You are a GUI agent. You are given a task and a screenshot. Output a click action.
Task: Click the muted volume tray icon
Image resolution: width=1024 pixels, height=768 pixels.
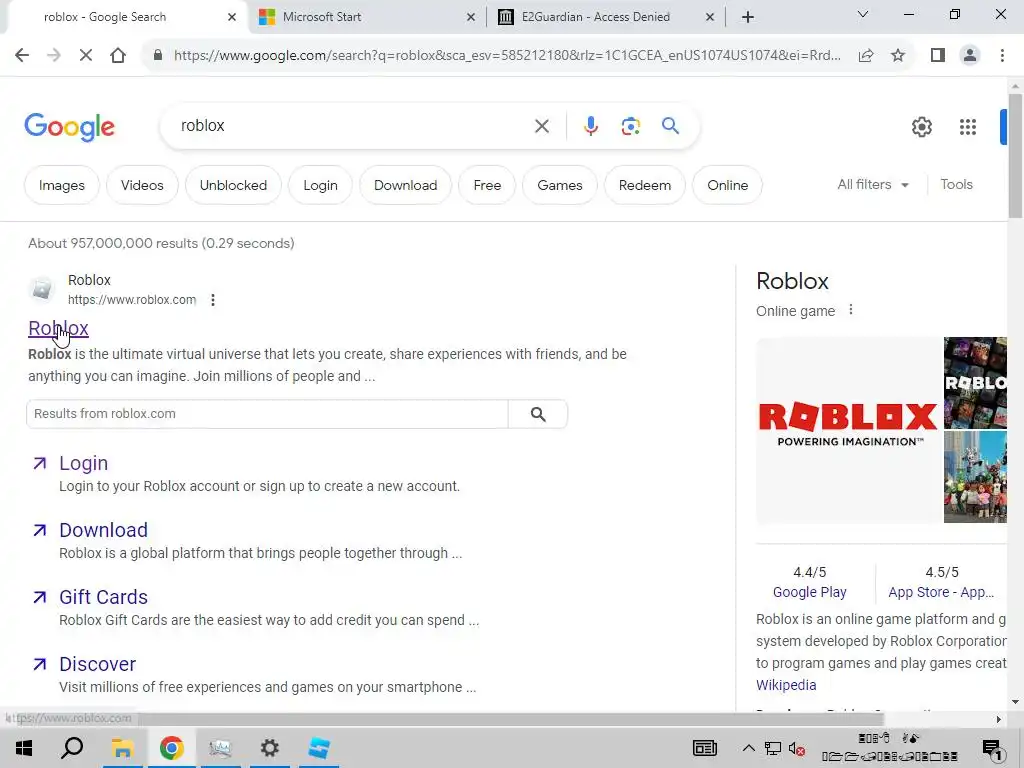(796, 749)
